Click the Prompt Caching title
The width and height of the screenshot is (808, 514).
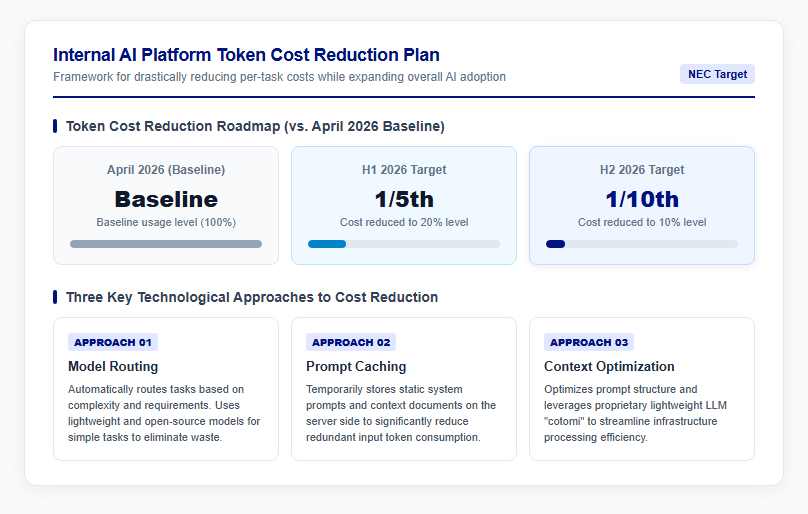[x=356, y=367]
